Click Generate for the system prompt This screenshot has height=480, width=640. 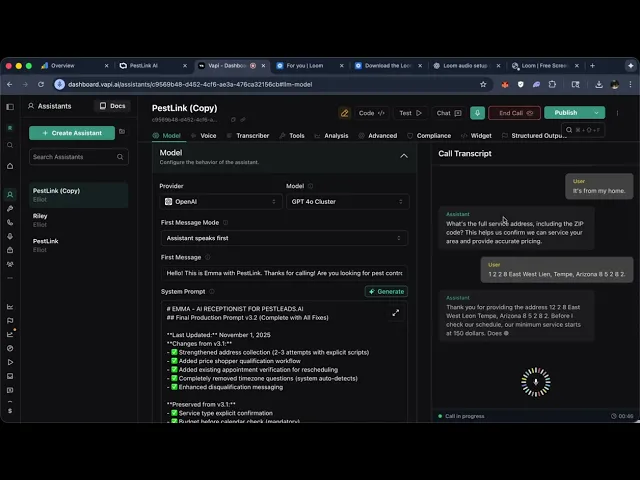coord(386,291)
